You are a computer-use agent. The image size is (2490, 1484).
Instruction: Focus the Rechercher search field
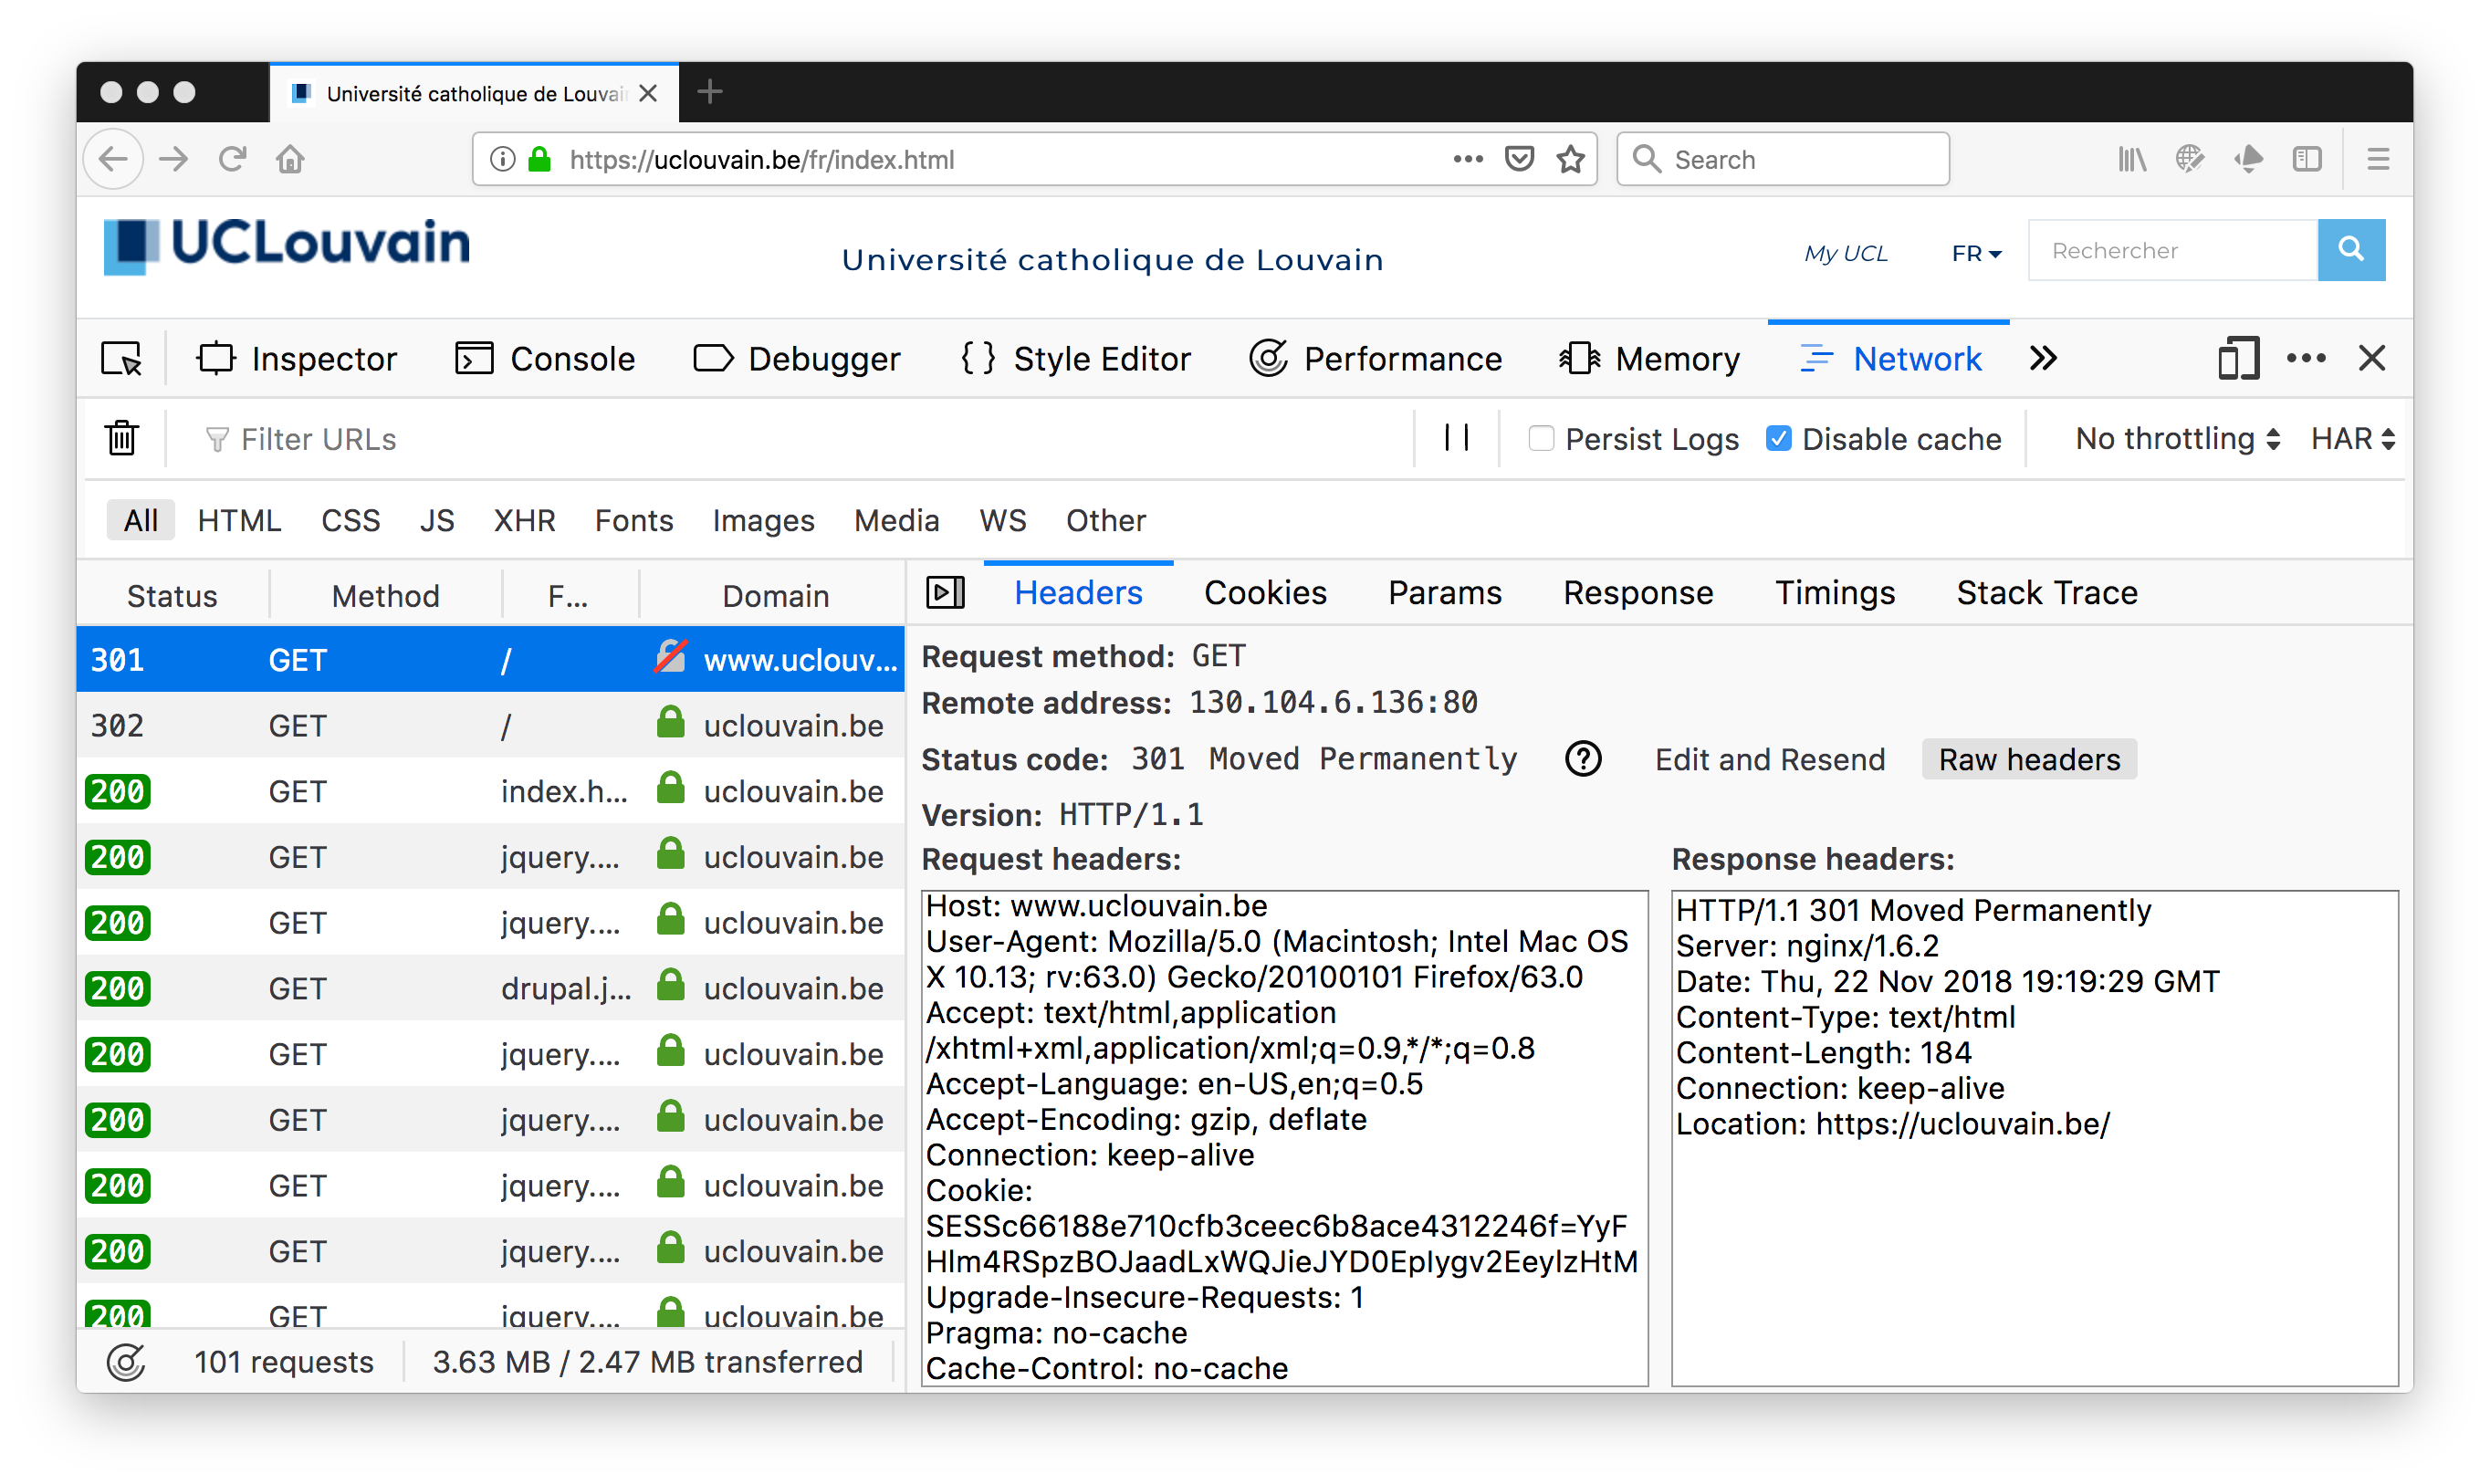2172,250
